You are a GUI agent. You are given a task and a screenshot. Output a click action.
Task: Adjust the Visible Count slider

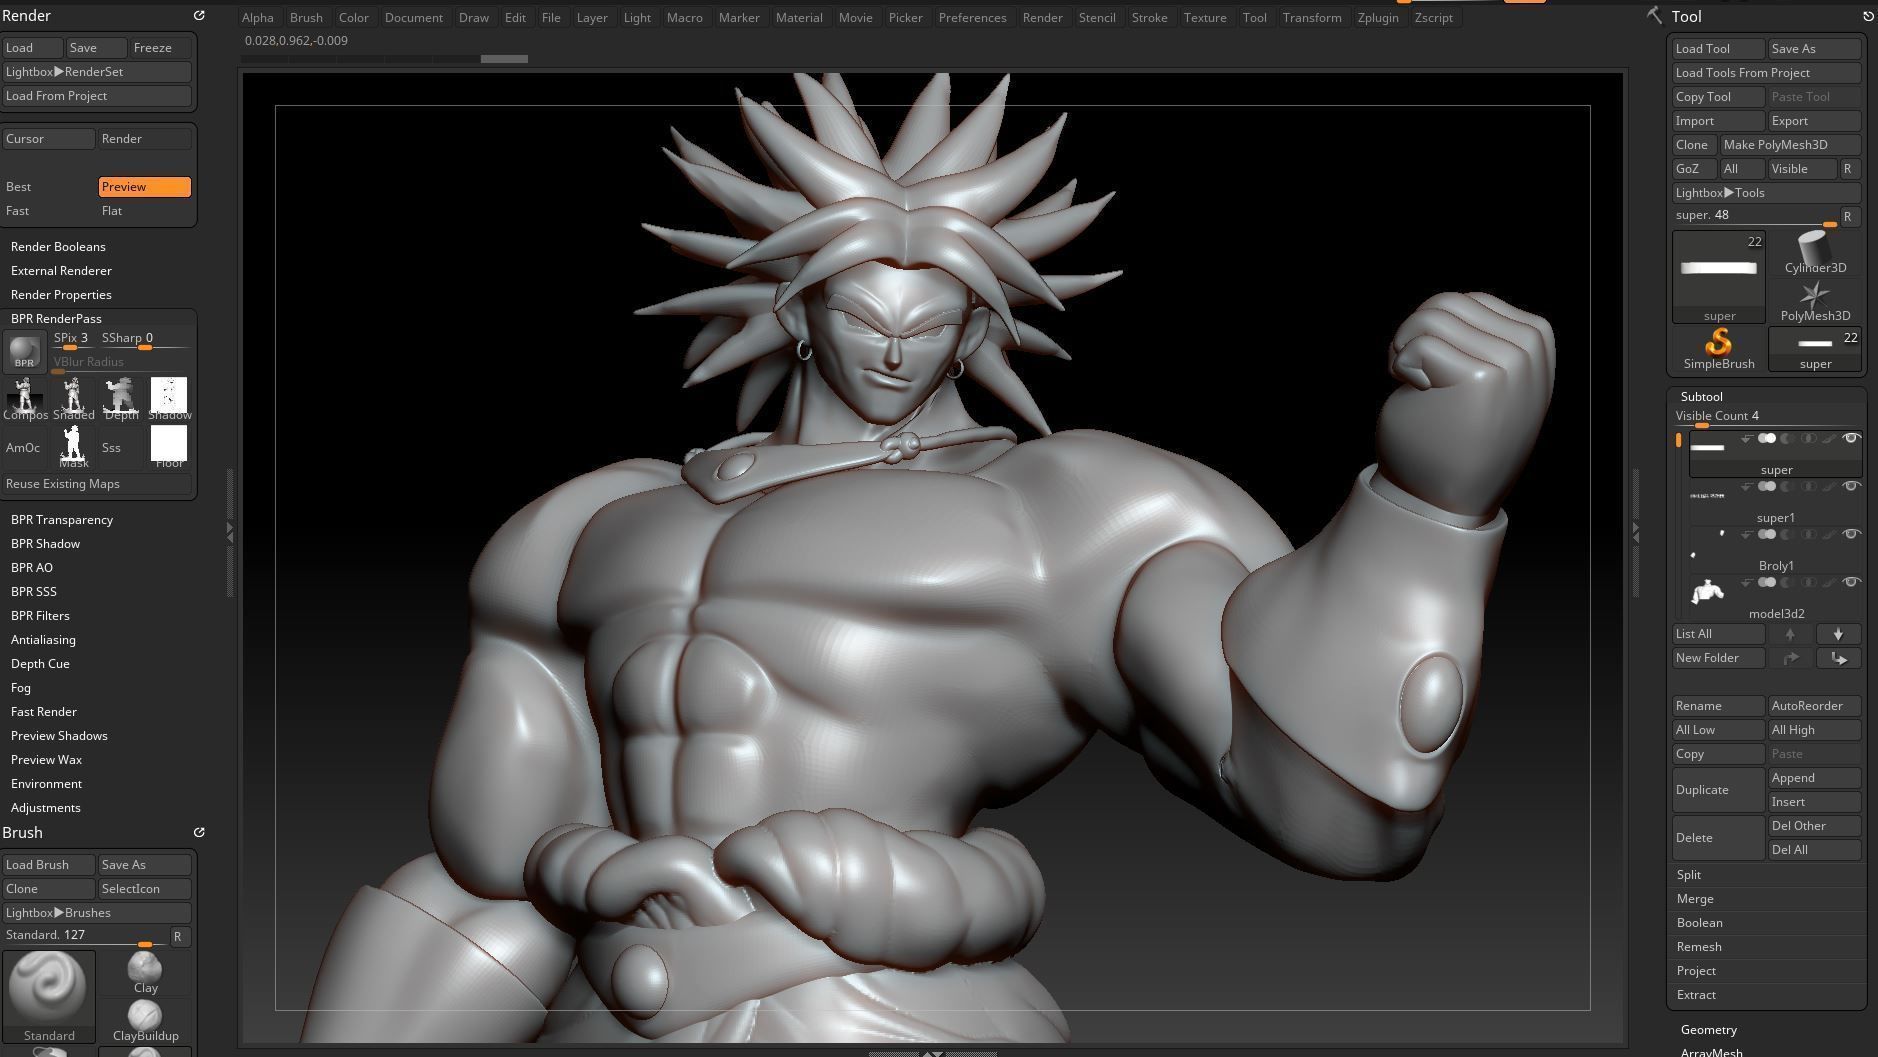(x=1766, y=417)
